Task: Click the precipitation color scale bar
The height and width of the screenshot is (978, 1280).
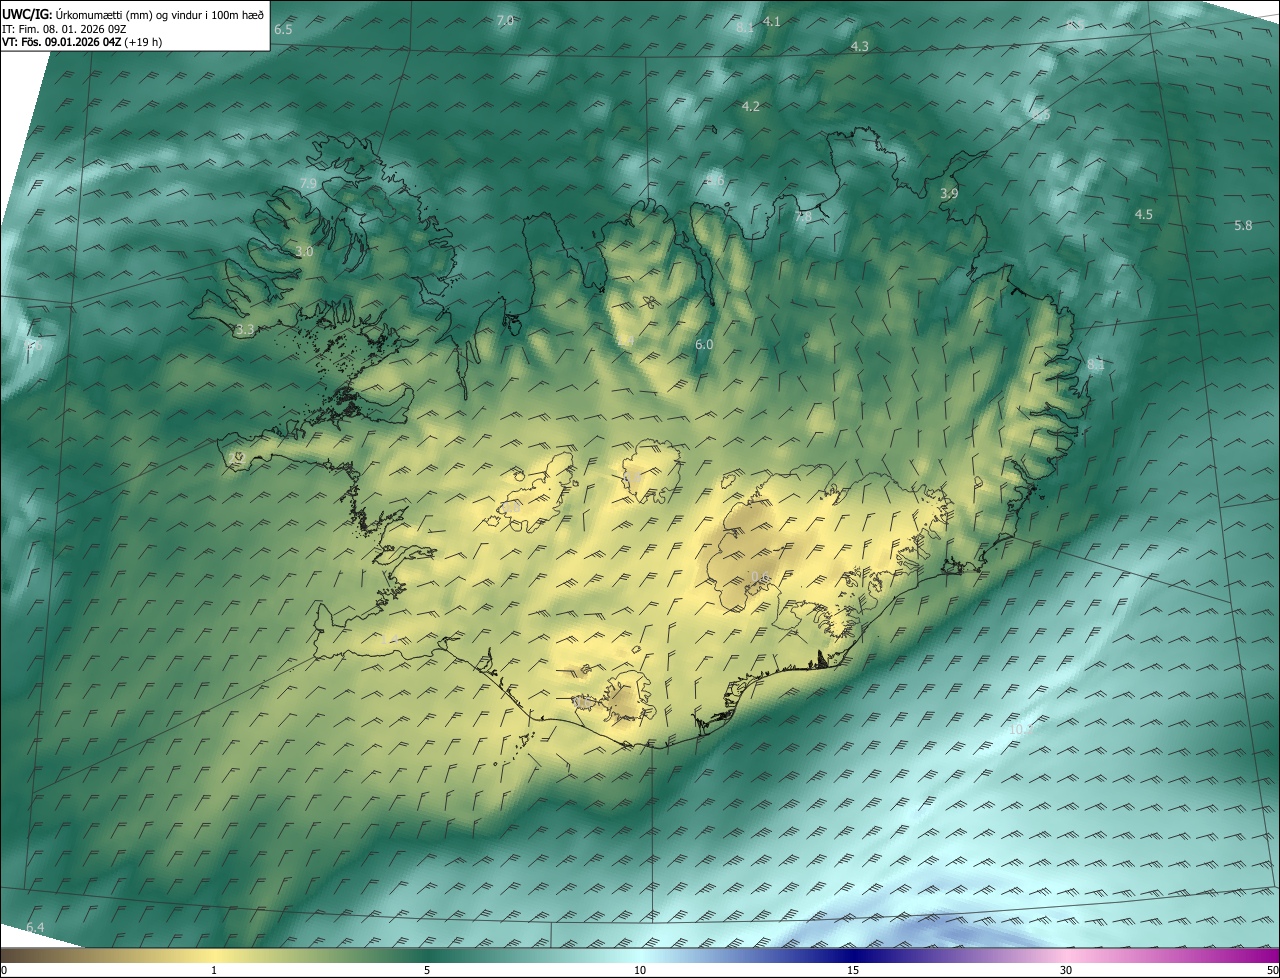Action: (x=640, y=956)
